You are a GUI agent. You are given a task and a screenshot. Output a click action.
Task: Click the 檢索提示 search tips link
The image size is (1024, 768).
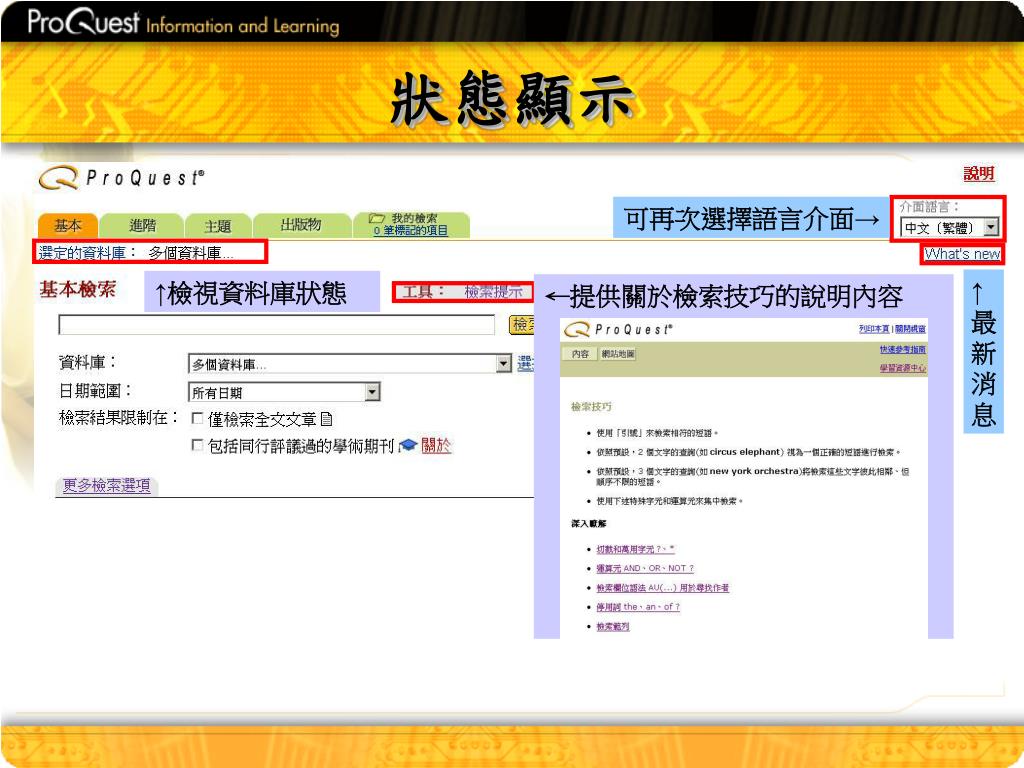pyautogui.click(x=493, y=293)
